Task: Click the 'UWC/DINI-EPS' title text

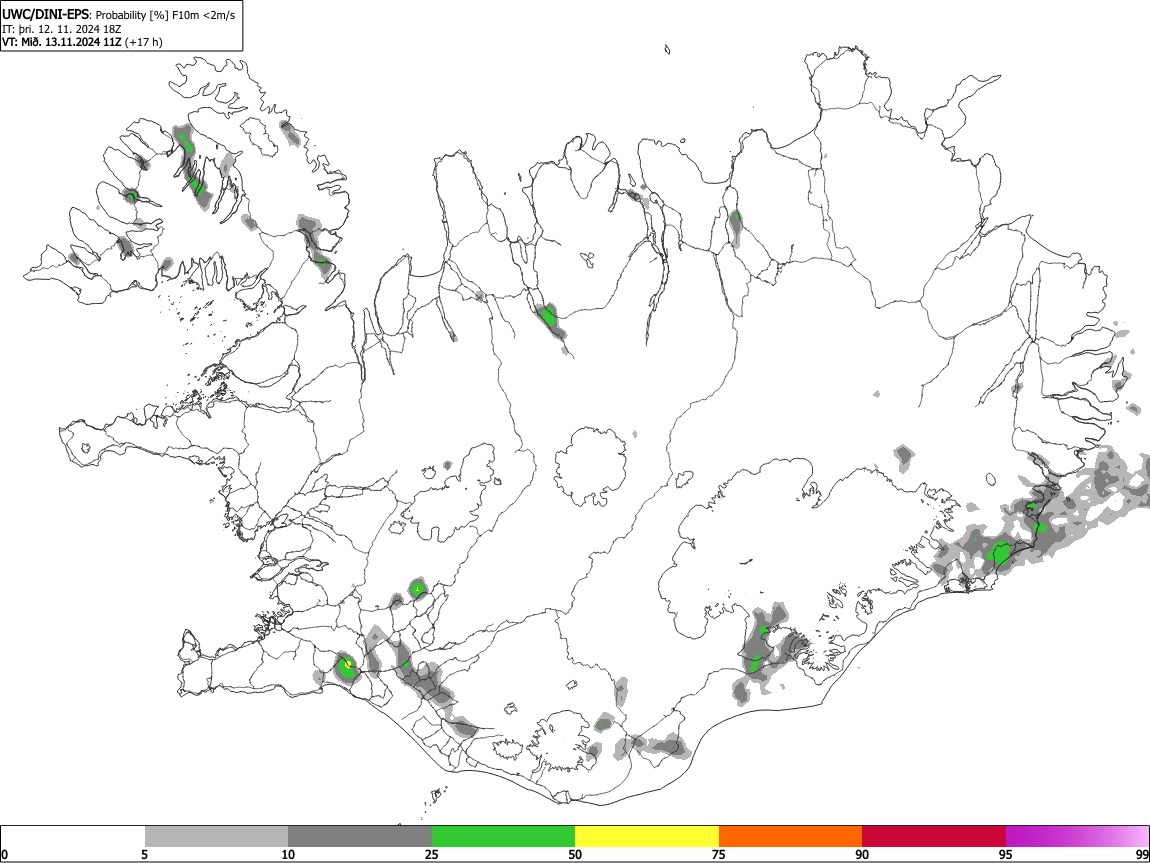Action: click(x=46, y=15)
